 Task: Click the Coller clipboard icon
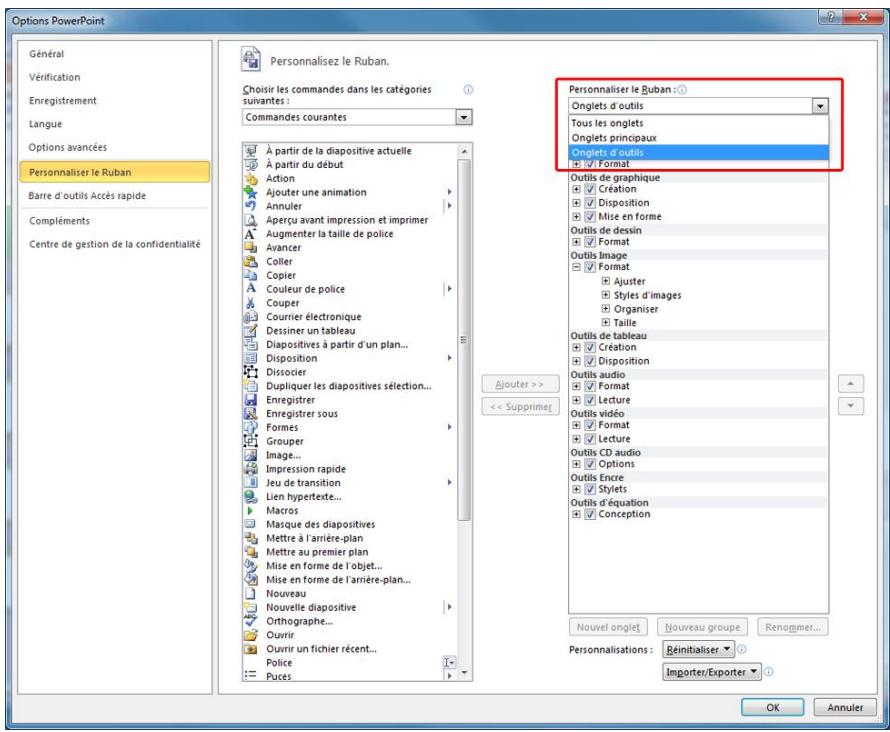250,262
